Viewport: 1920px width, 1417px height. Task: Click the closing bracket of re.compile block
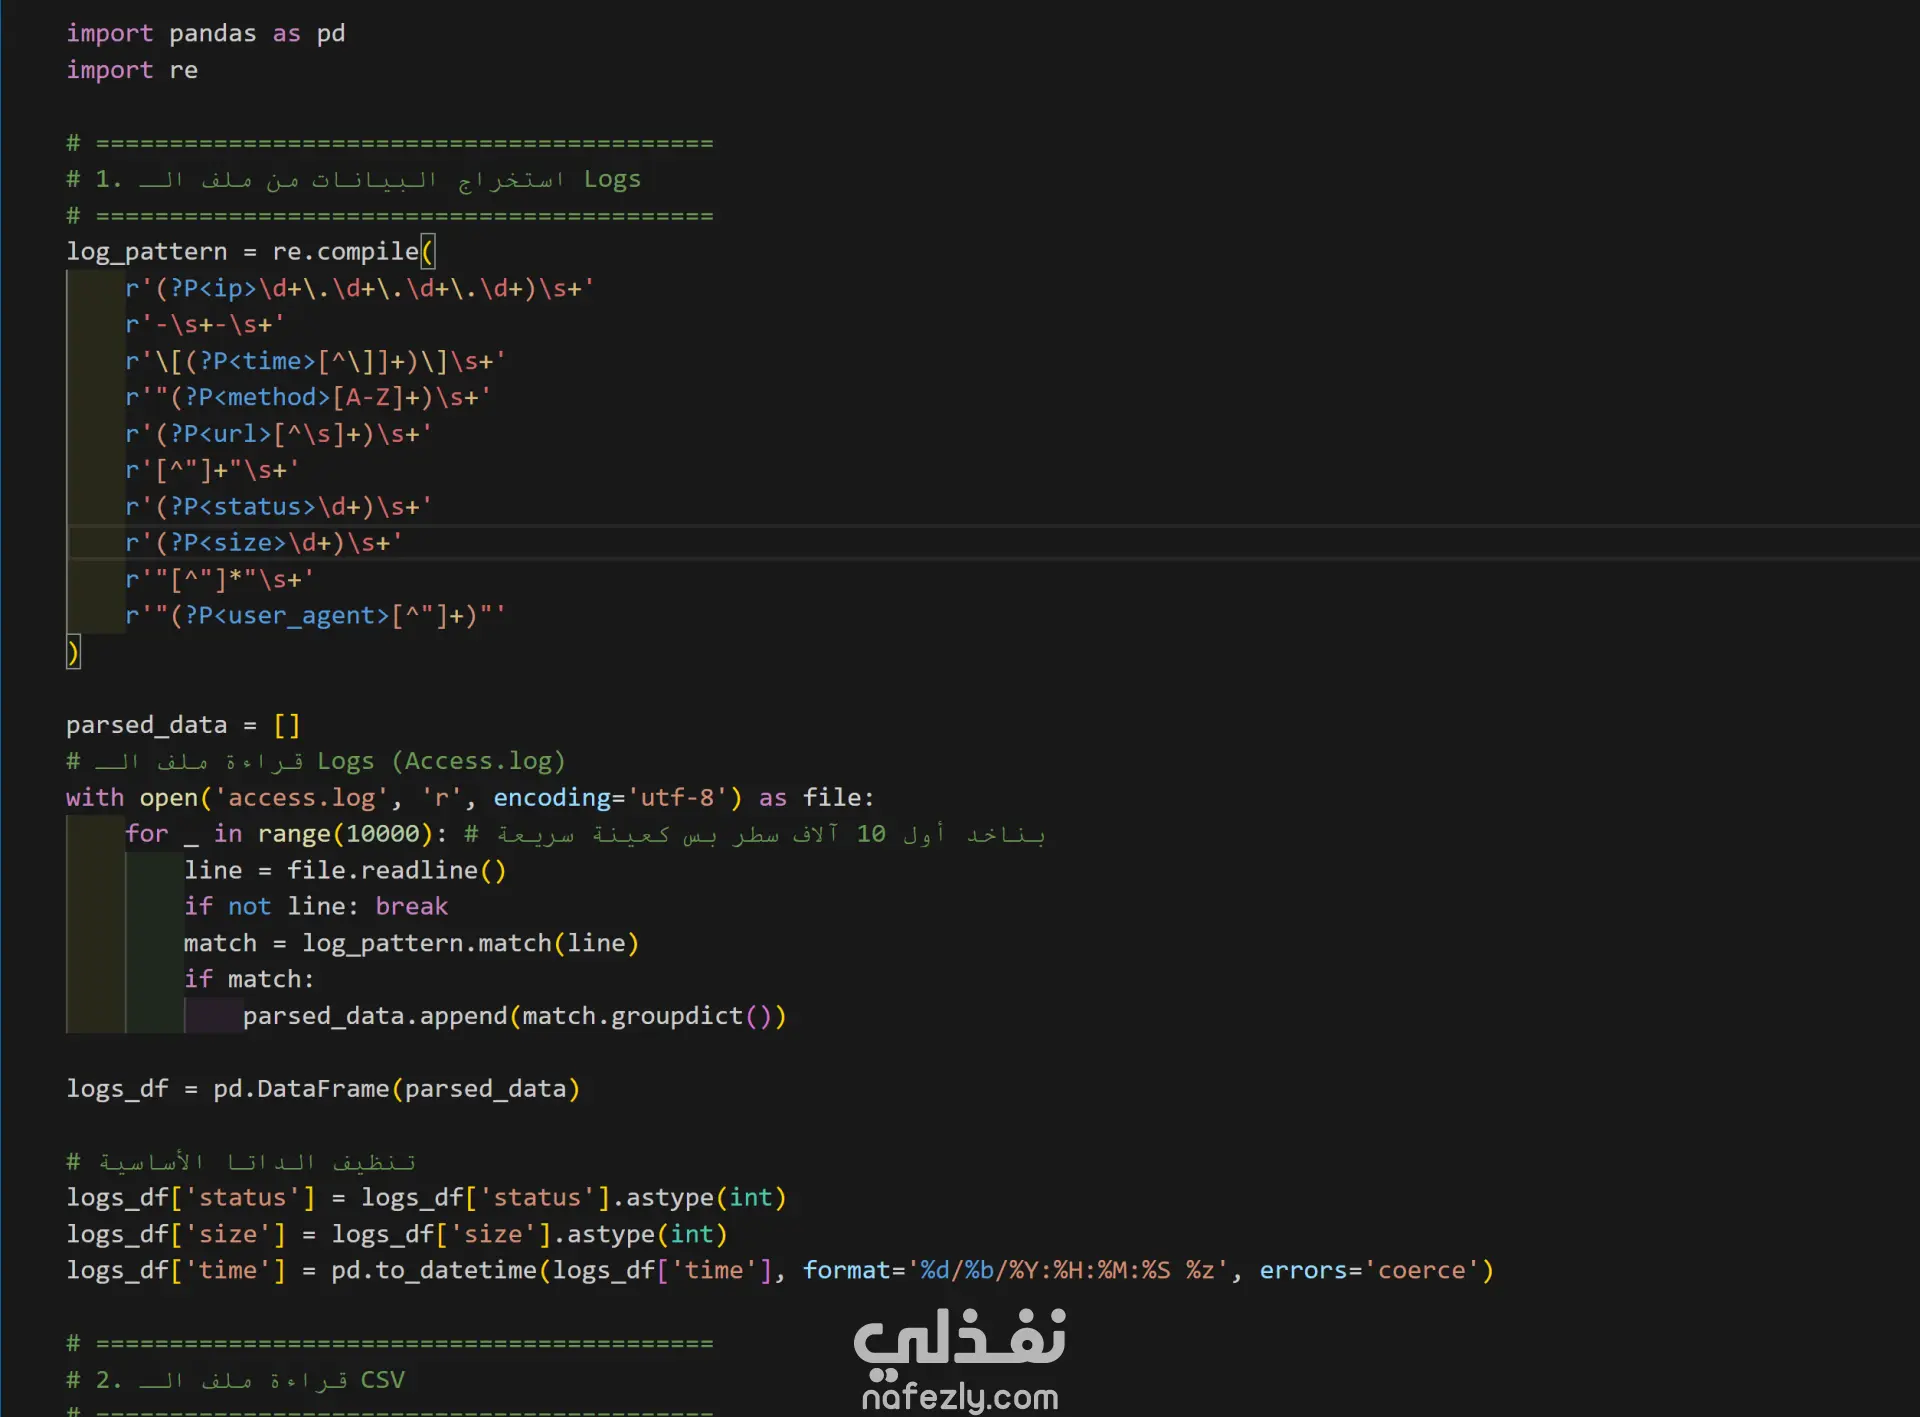(72, 652)
